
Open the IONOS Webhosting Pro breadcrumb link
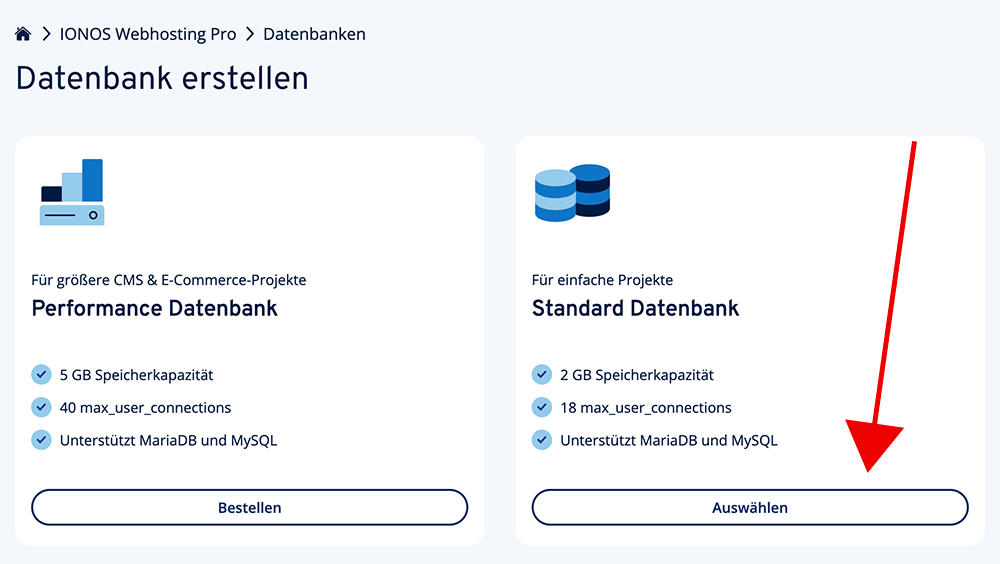148,34
